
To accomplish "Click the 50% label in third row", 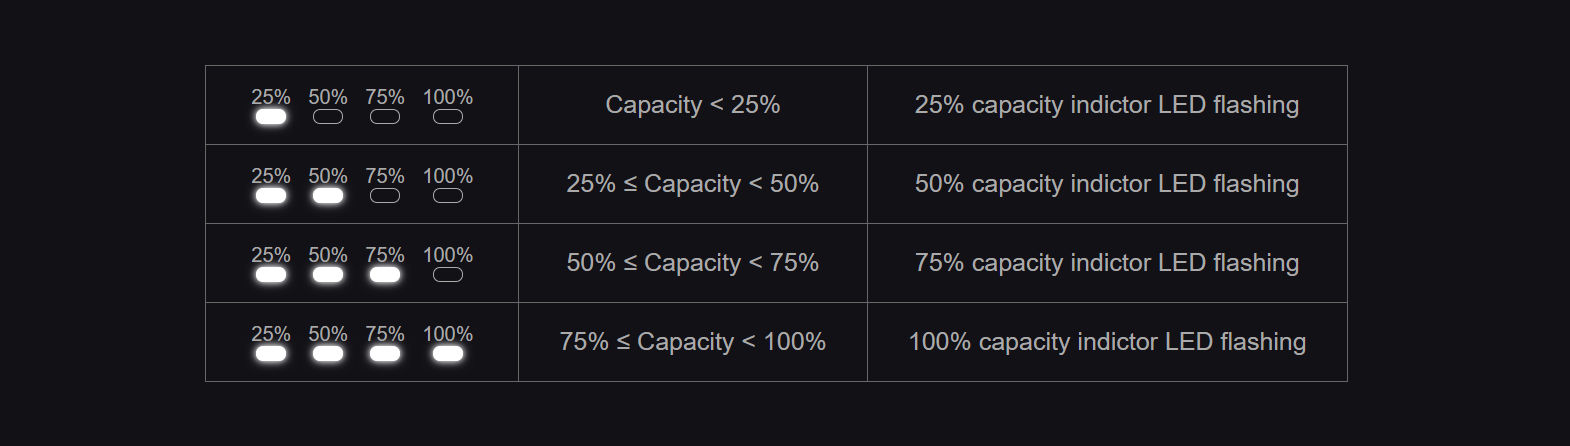I will point(328,255).
